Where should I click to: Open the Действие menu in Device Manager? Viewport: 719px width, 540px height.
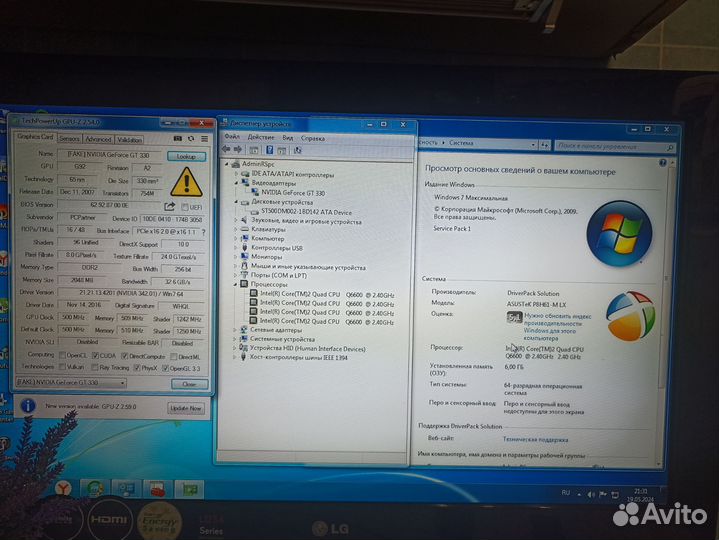260,137
